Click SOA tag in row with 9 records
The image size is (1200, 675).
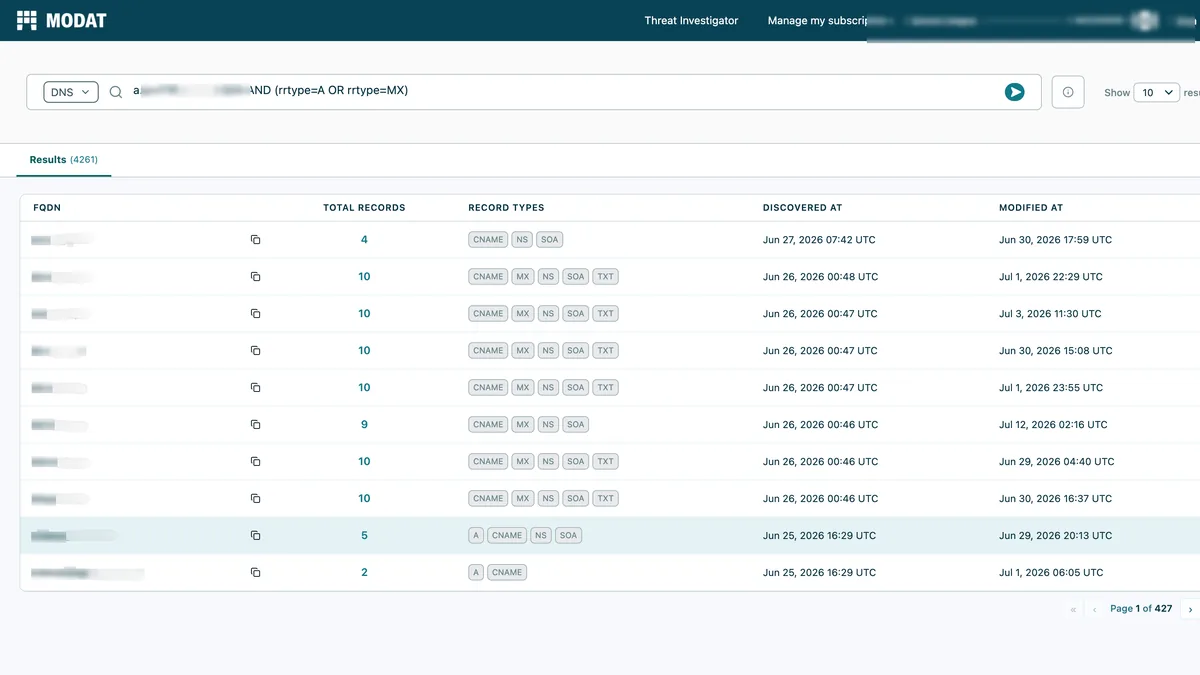point(575,425)
